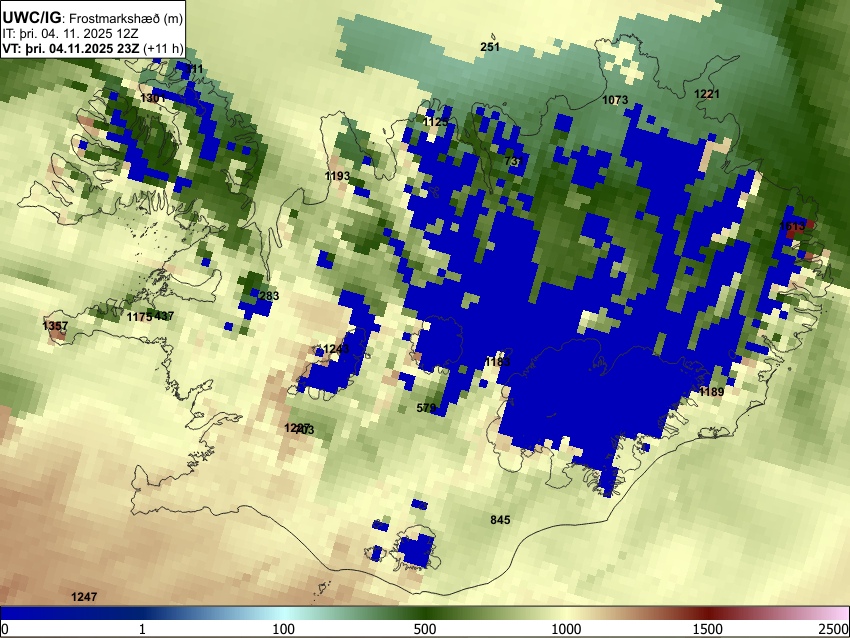Click the 'UWC/IG: Frostmarkshæð (m)' title text
The width and height of the screenshot is (850, 638).
[x=93, y=18]
